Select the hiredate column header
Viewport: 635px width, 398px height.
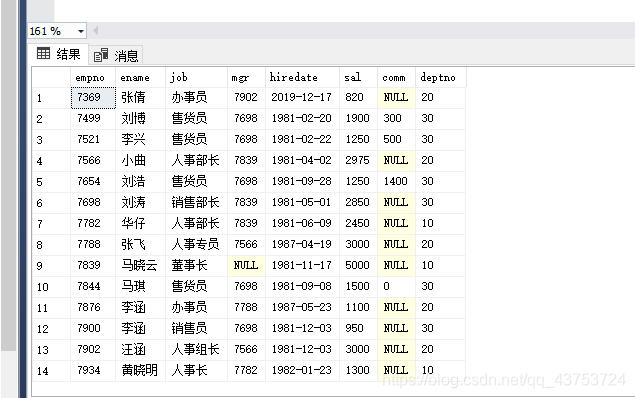[x=302, y=77]
